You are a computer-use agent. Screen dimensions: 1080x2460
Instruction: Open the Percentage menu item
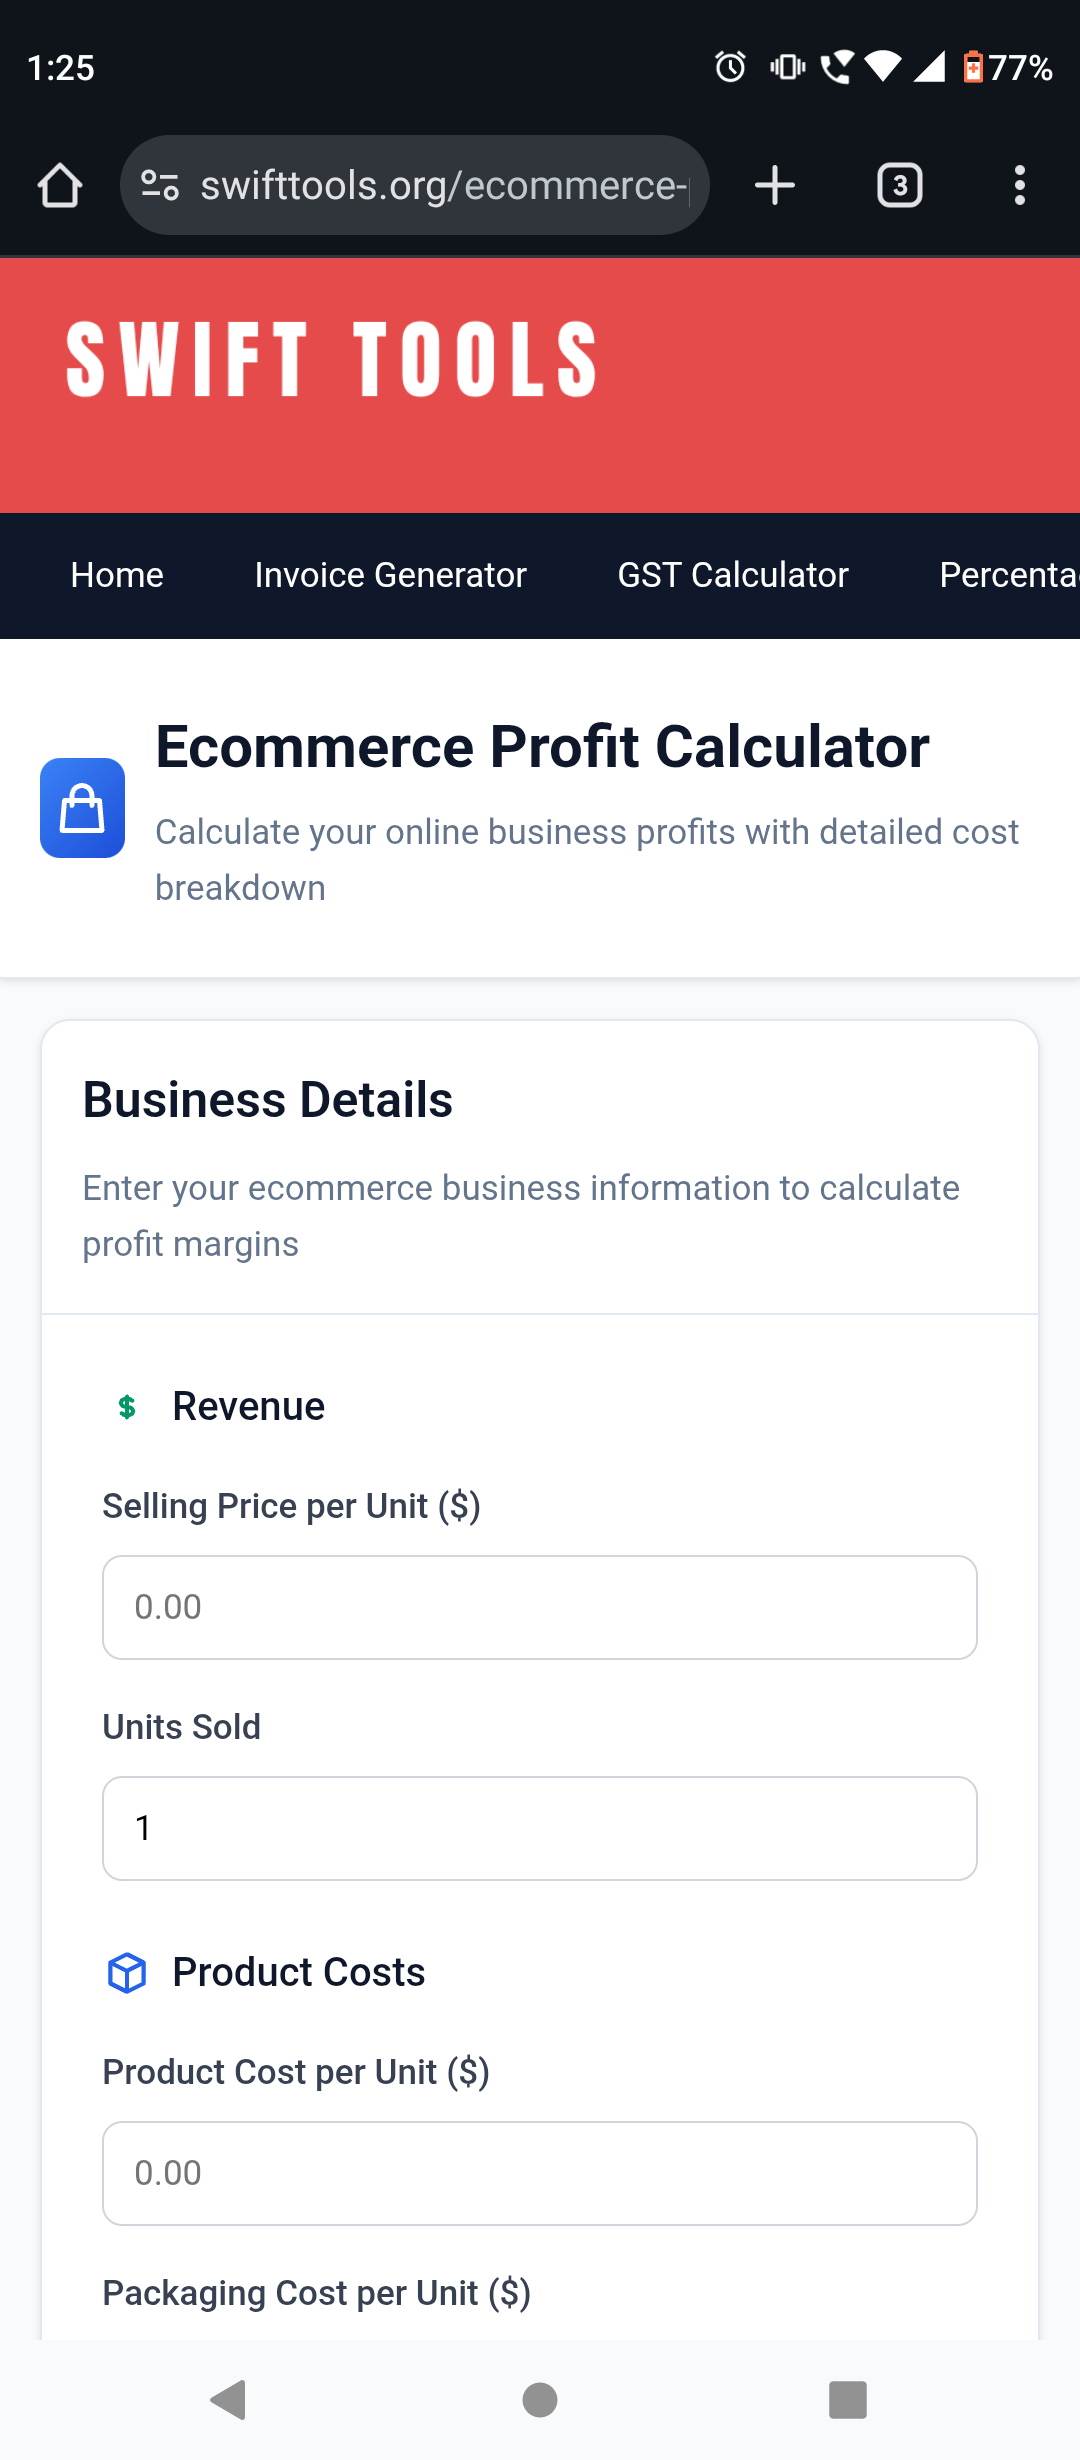tap(1009, 575)
